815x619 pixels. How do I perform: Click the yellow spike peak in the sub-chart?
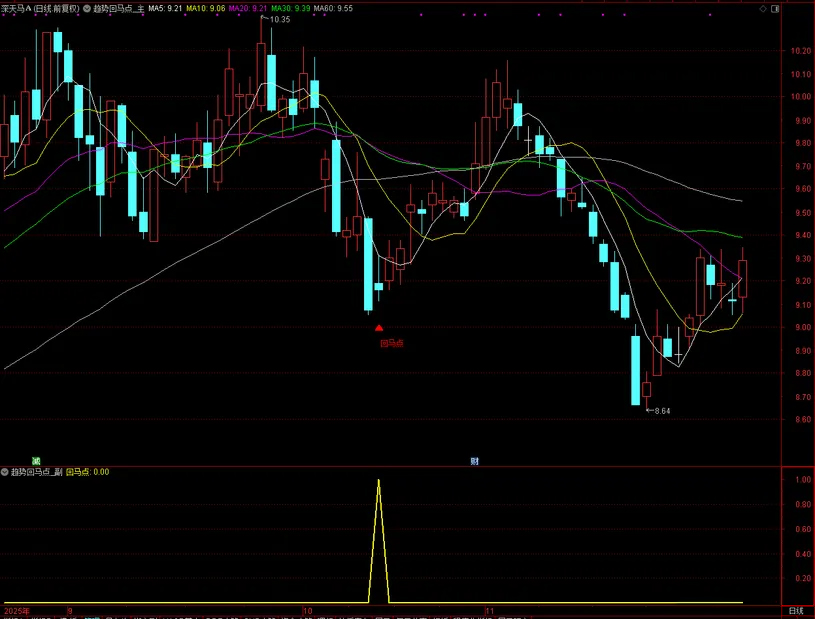pyautogui.click(x=378, y=481)
